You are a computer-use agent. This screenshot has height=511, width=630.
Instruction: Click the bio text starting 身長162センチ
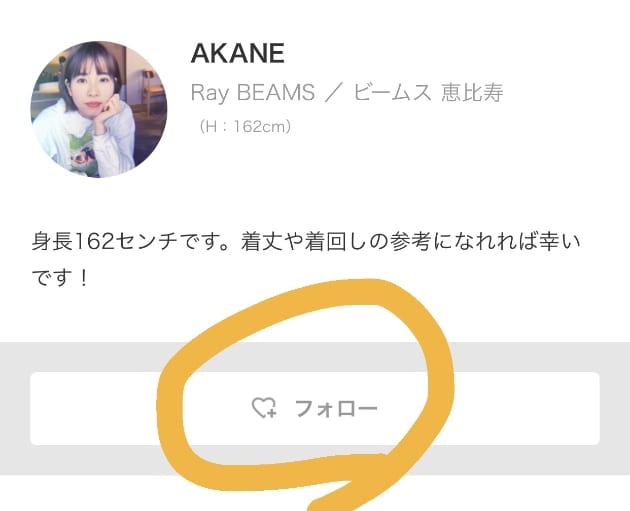(306, 260)
